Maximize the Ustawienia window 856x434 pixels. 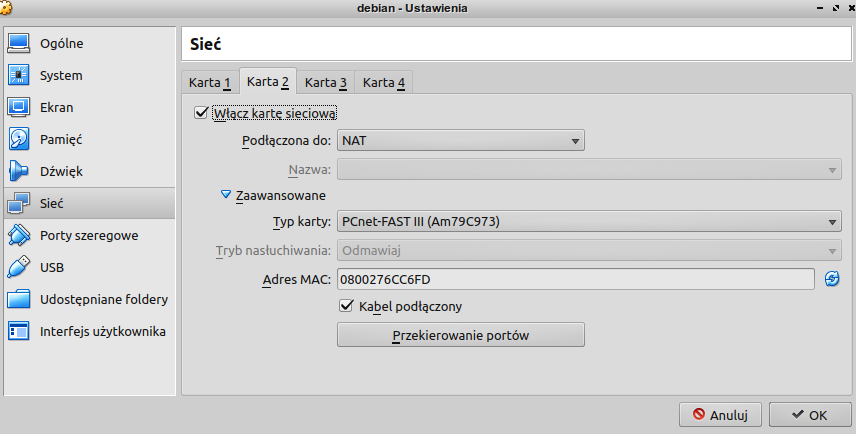coord(835,8)
